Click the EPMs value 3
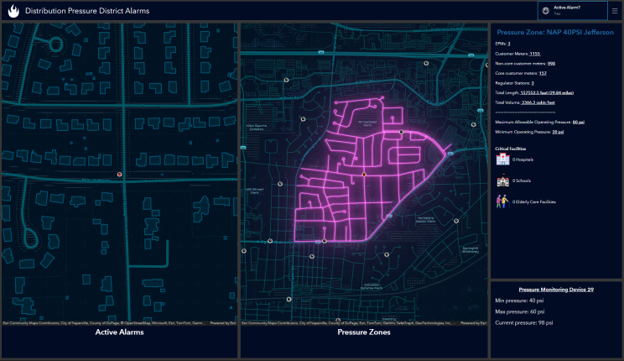The width and height of the screenshot is (624, 361). pos(509,44)
